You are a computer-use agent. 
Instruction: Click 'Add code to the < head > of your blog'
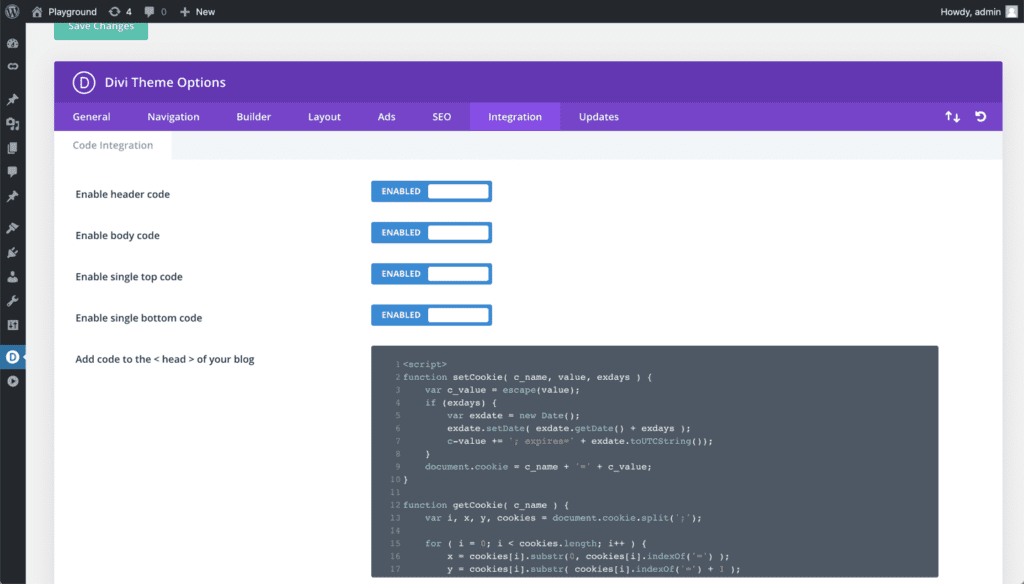165,359
